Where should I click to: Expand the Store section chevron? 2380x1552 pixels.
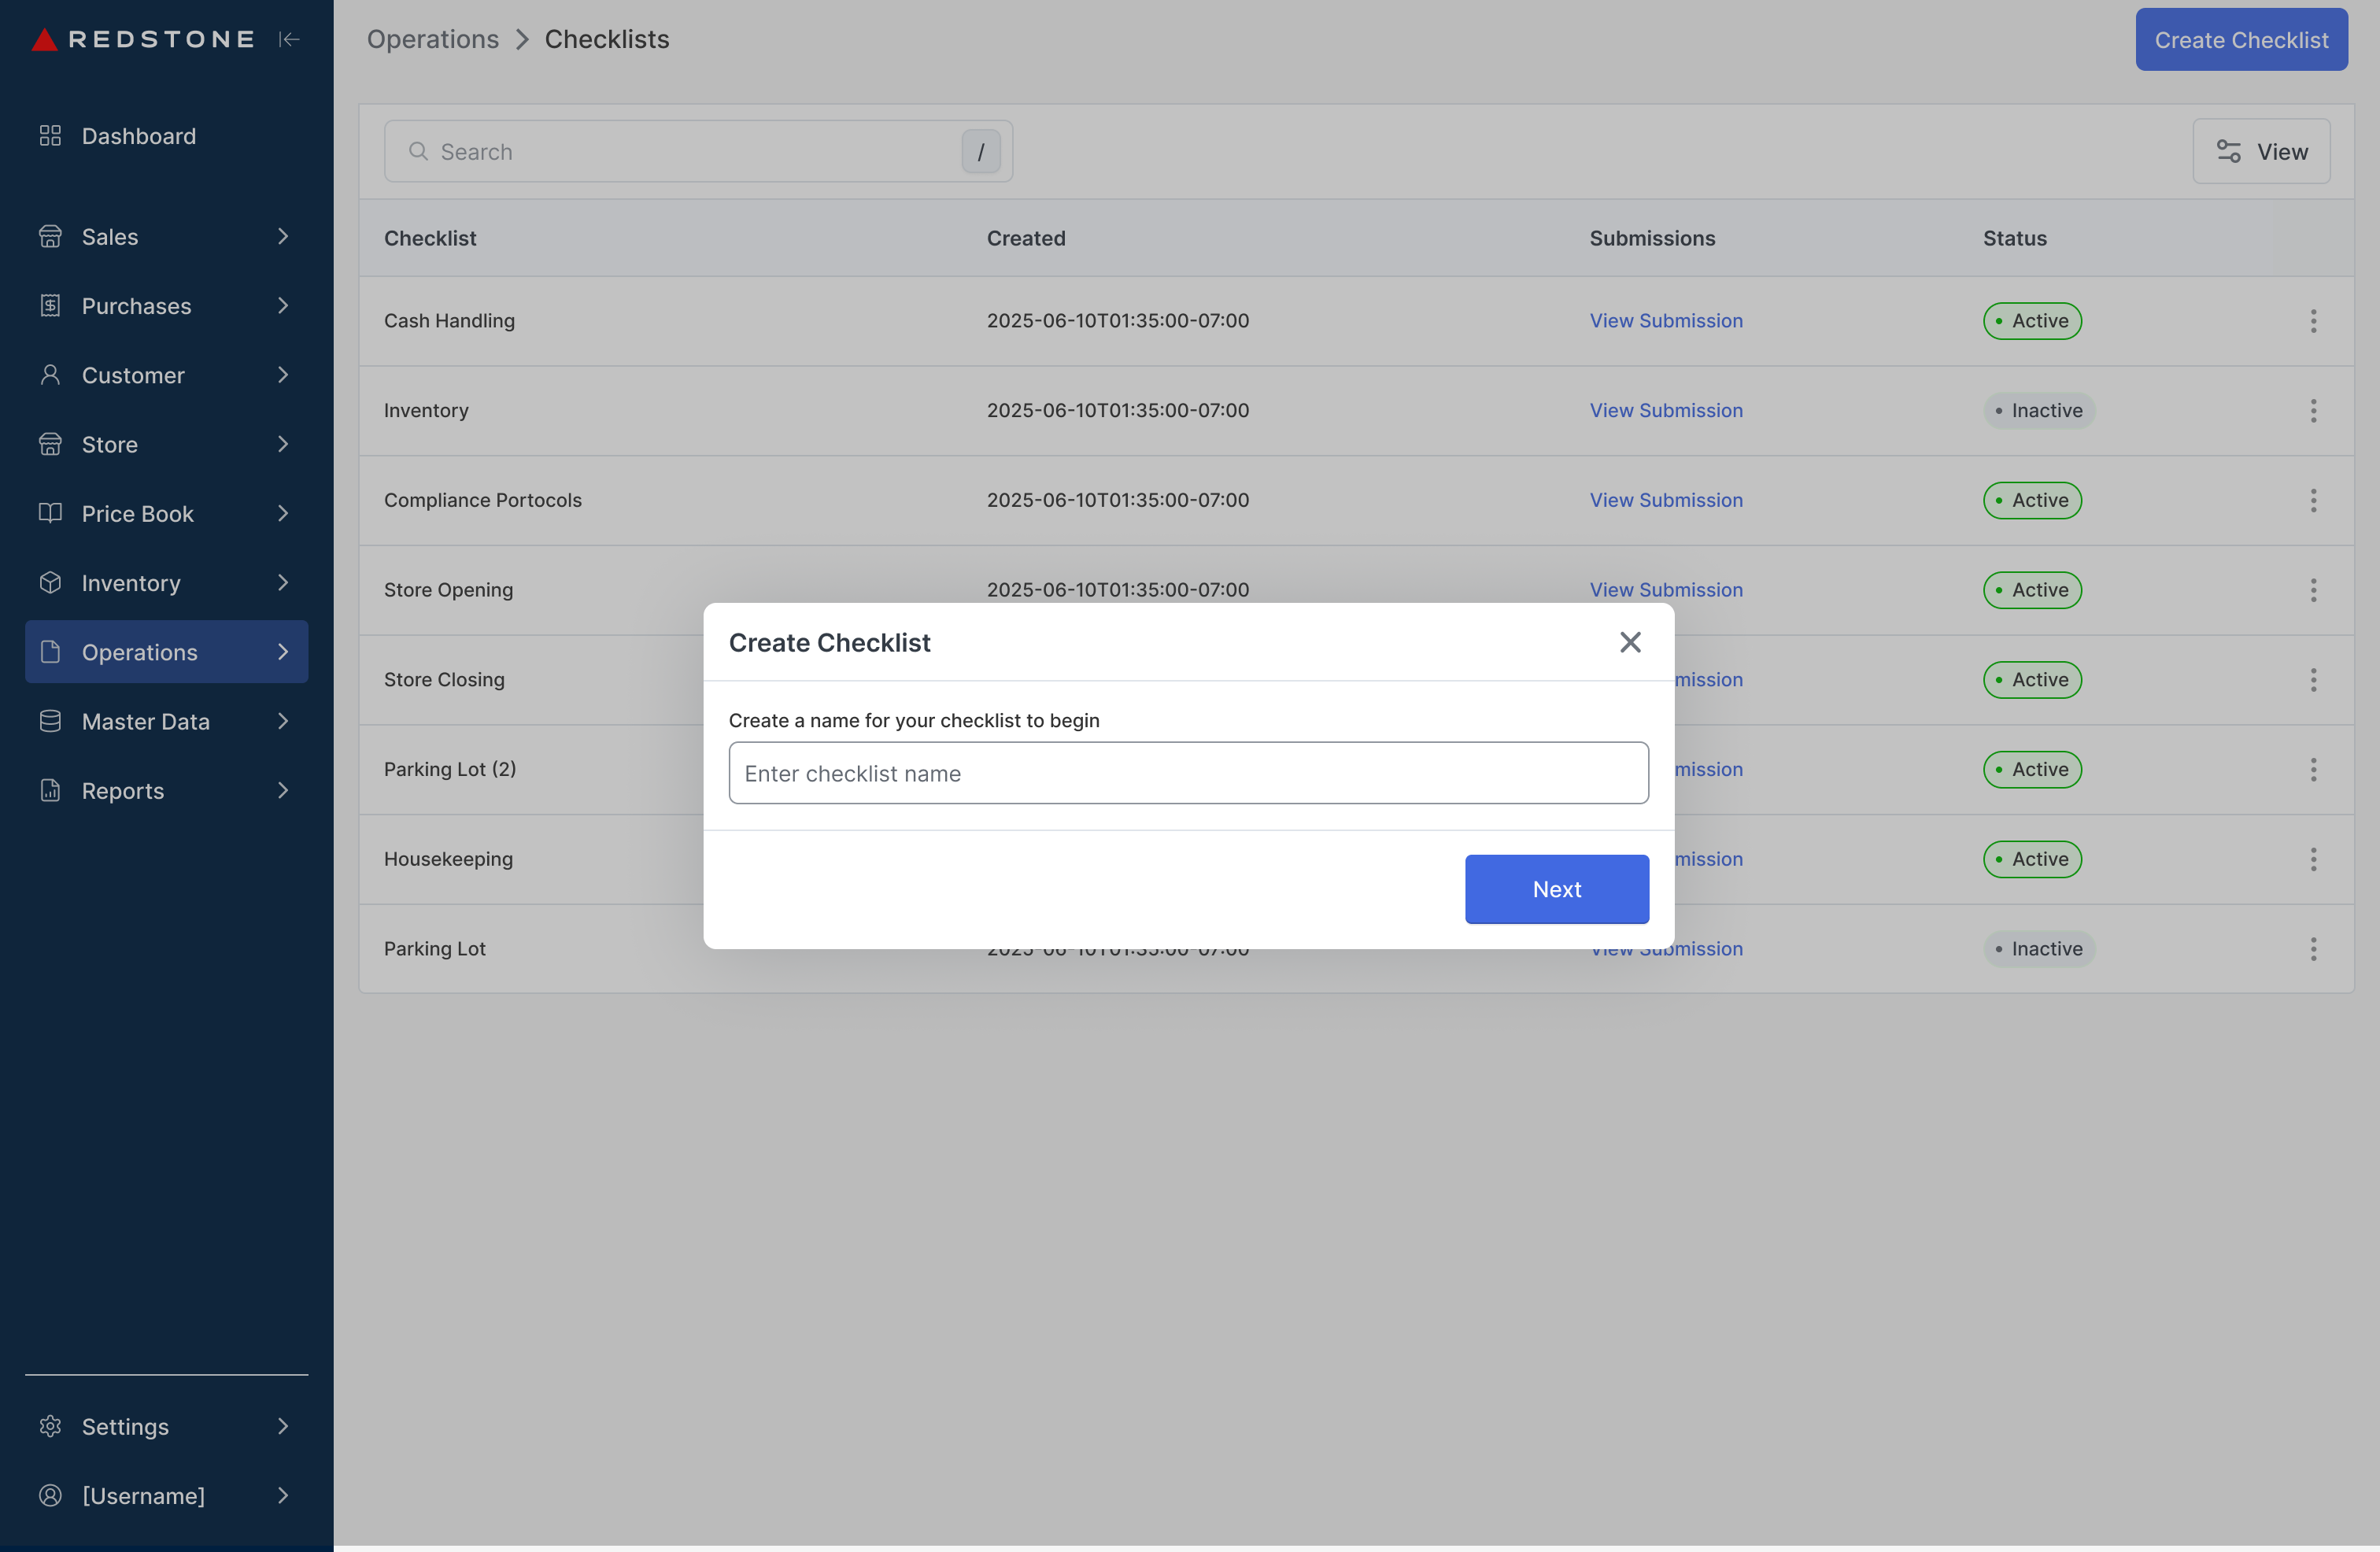click(283, 444)
